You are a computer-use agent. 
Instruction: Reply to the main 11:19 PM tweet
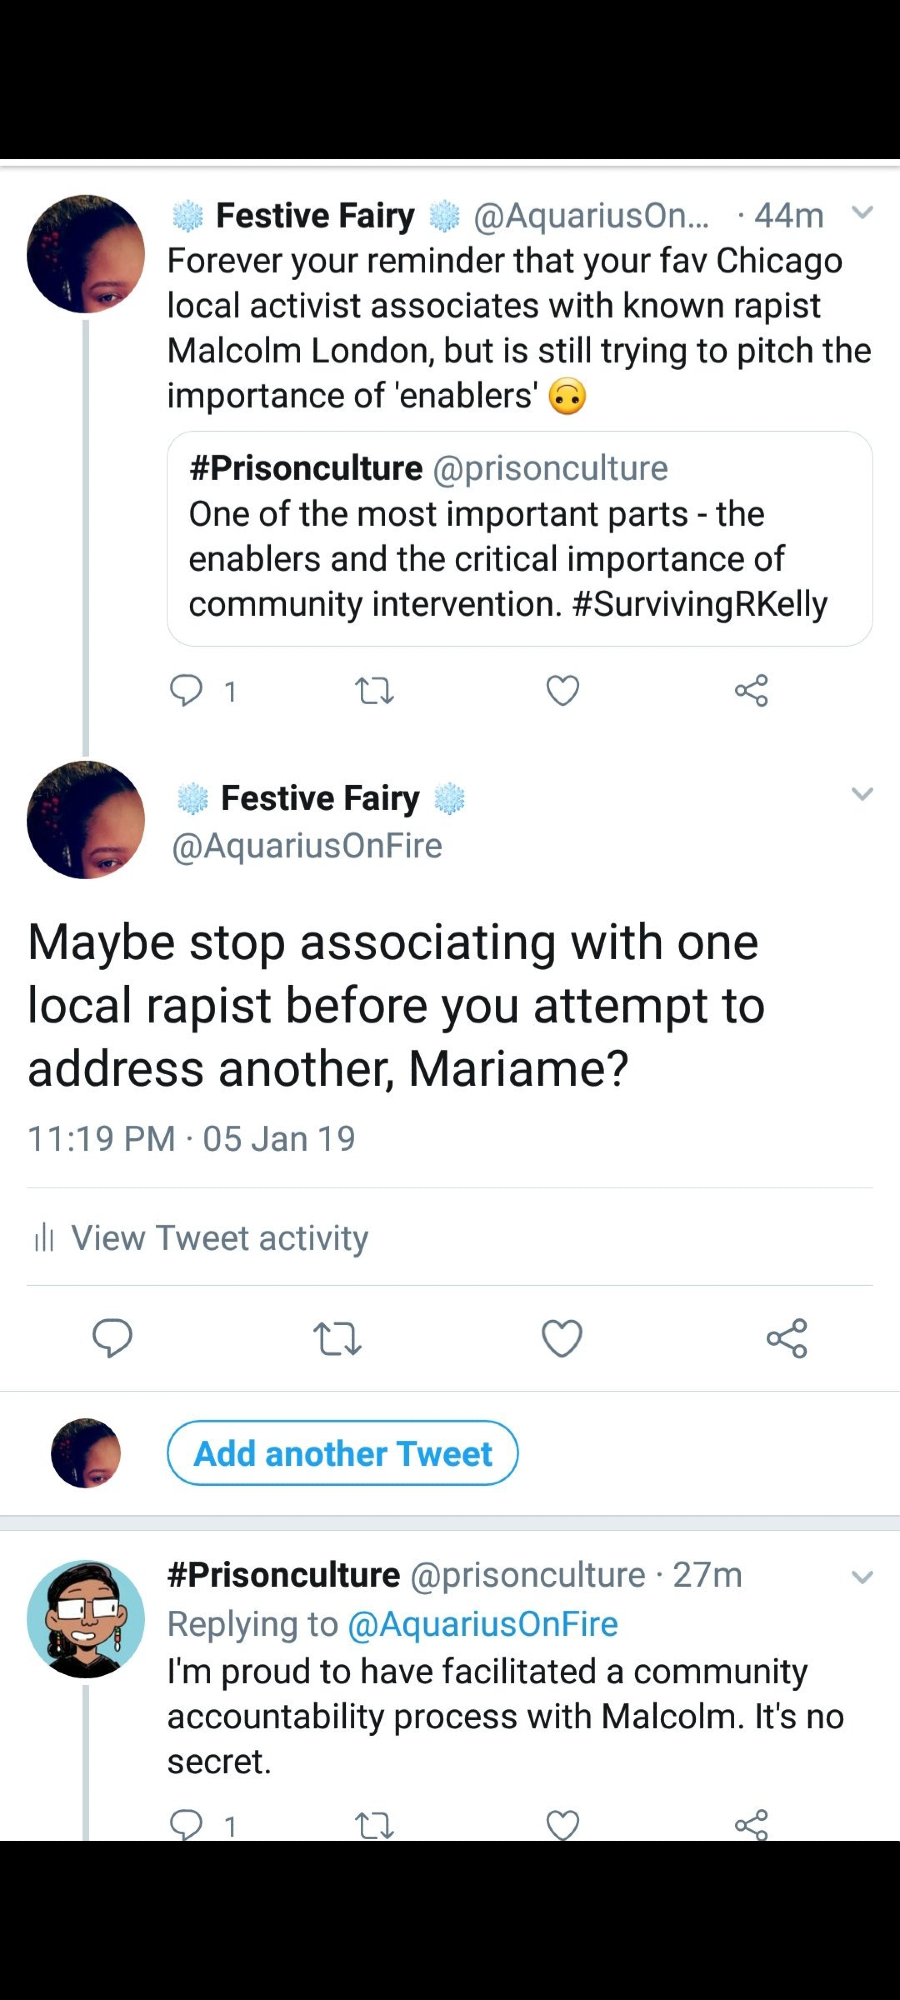click(112, 1338)
